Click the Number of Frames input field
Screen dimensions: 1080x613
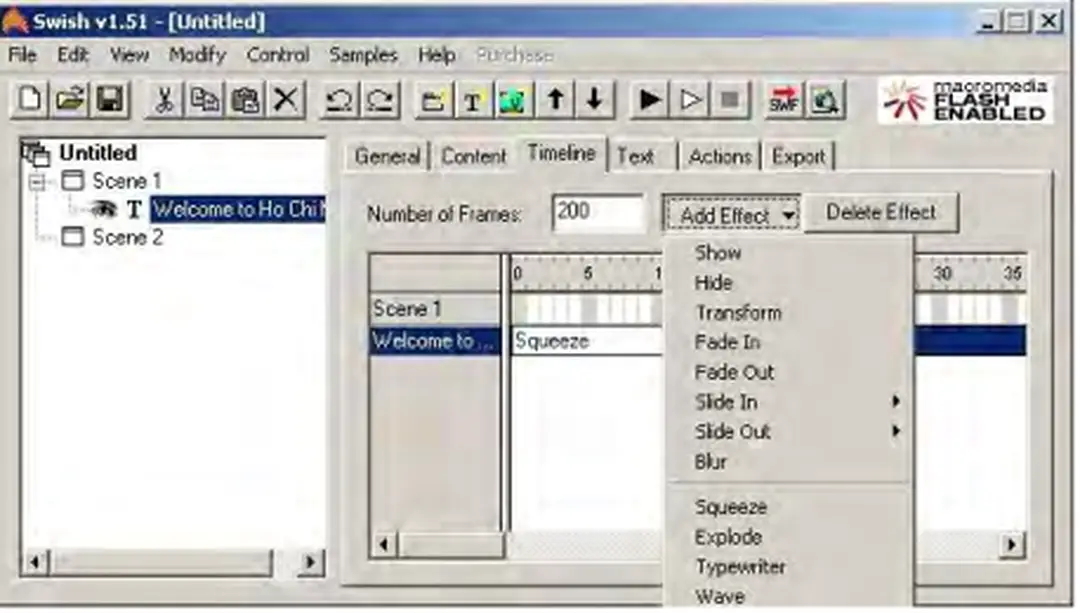point(597,213)
